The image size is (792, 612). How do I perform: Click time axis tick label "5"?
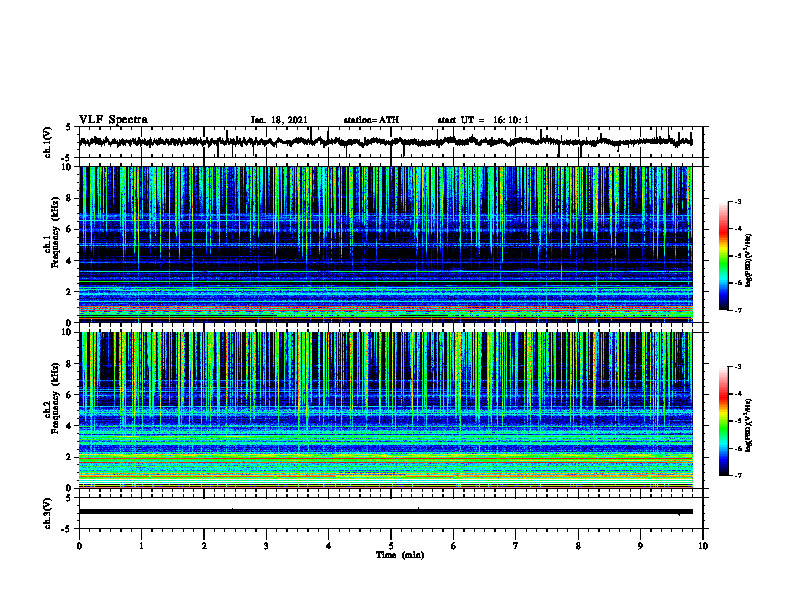coord(391,546)
